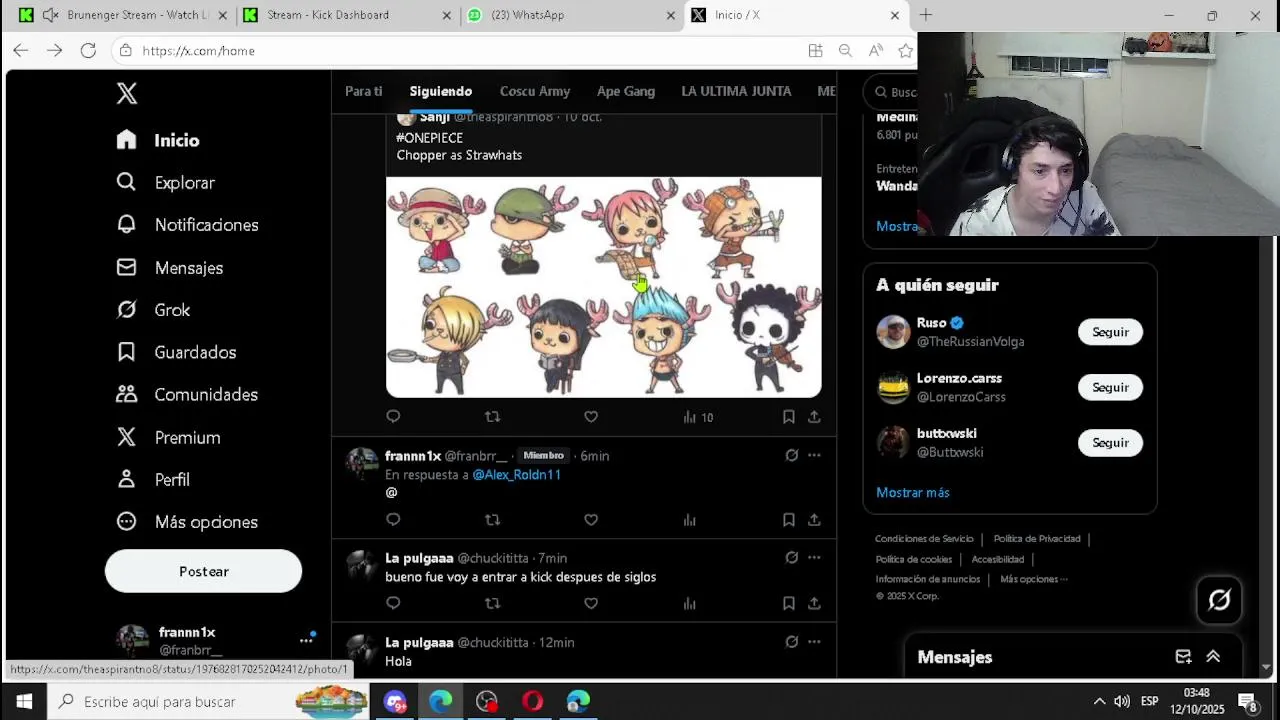Expand the Mensajes drawer
Viewport: 1280px width, 720px height.
click(1213, 657)
